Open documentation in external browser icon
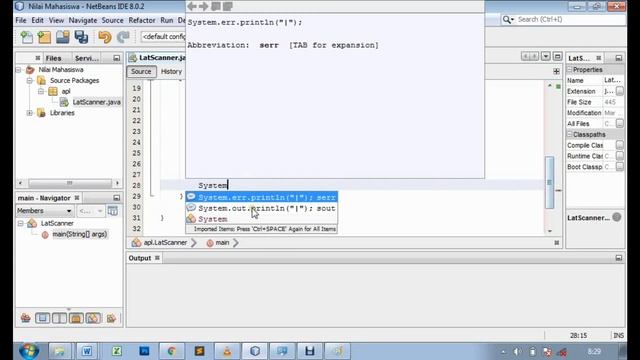 pyautogui.click(x=216, y=6)
